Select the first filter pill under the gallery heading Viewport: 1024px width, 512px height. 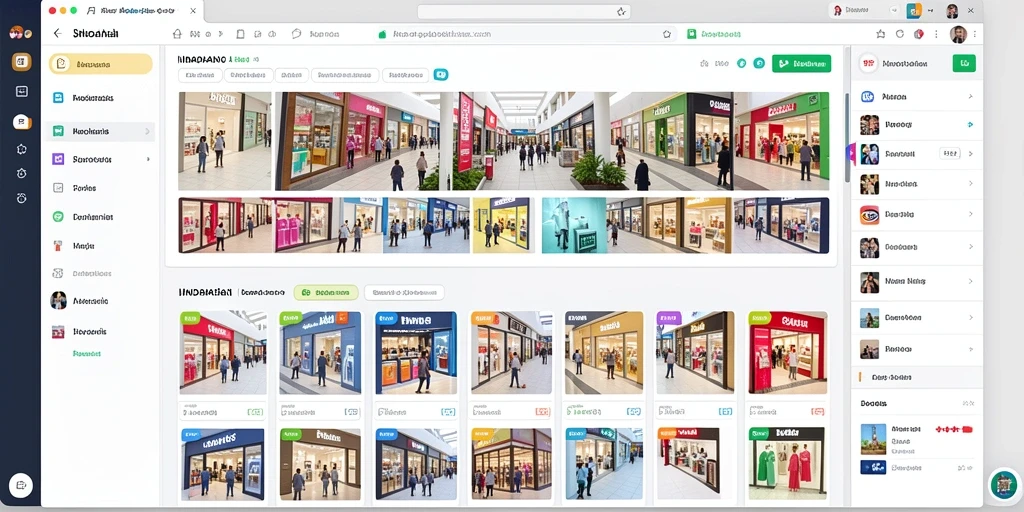tap(200, 75)
